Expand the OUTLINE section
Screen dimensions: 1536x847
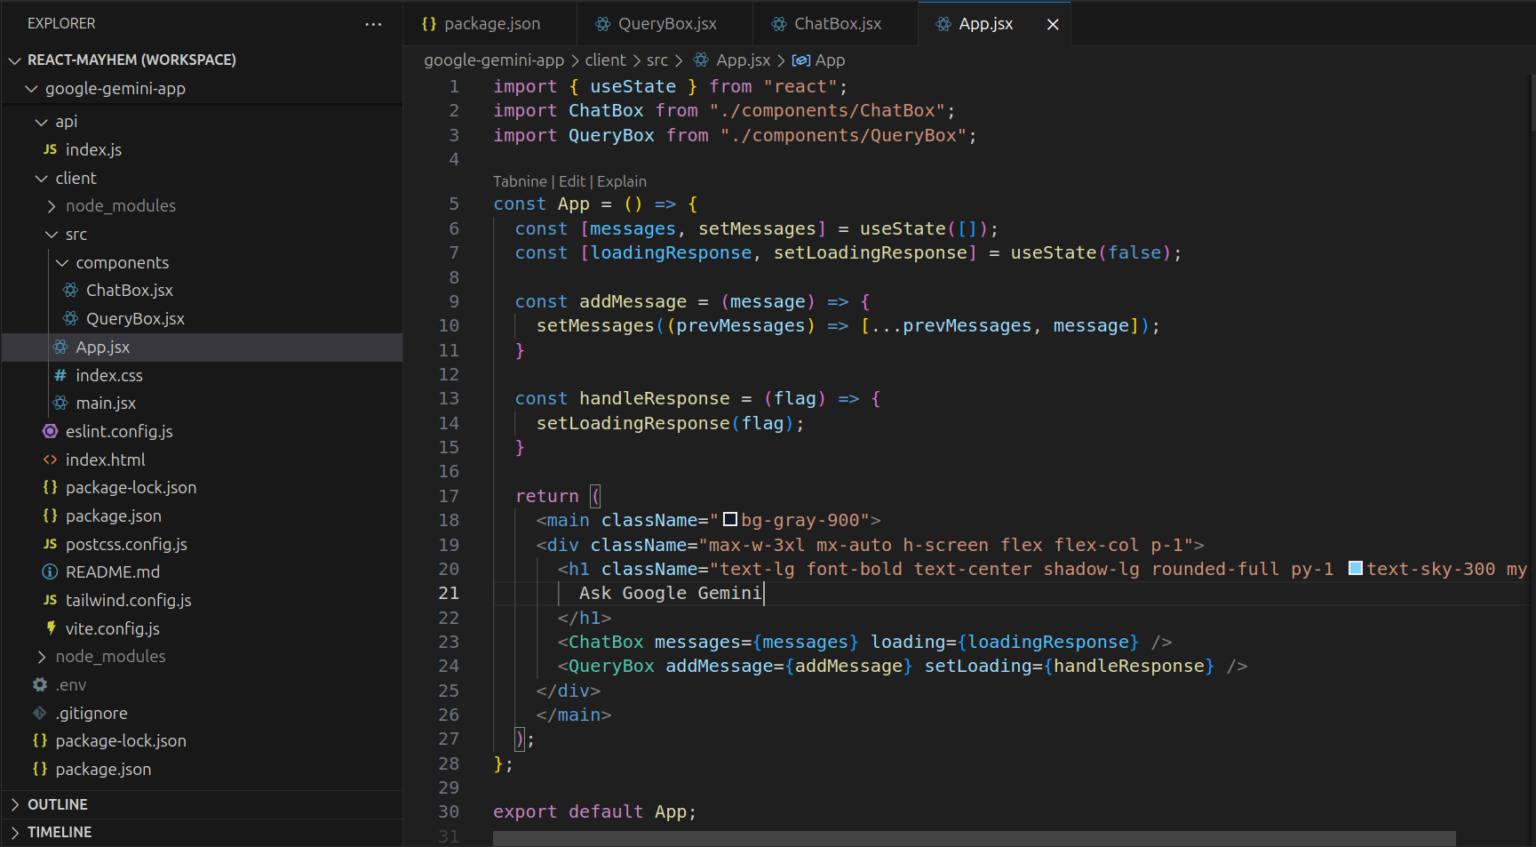coord(14,804)
